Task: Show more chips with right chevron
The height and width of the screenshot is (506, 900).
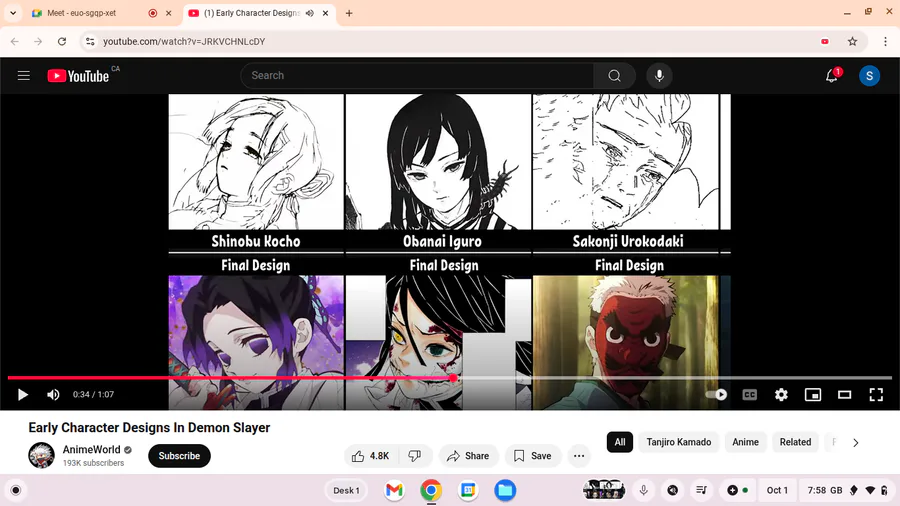Action: [856, 442]
